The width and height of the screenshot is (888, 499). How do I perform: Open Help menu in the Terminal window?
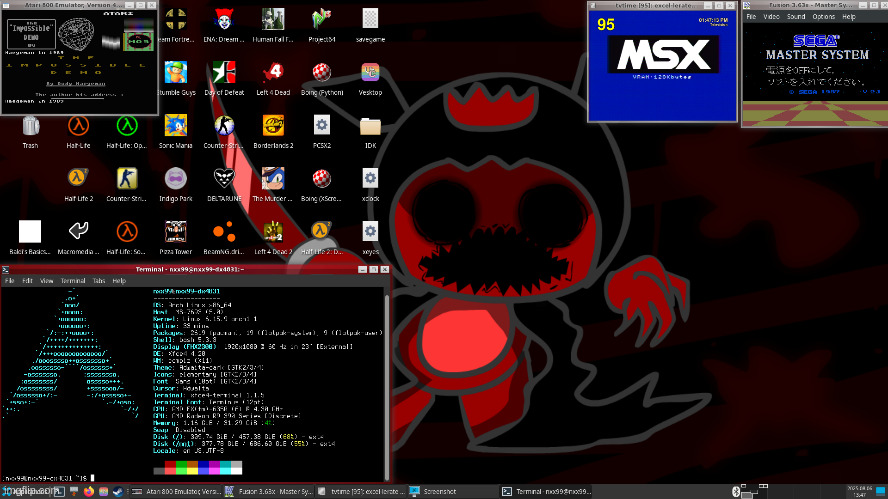pos(119,281)
